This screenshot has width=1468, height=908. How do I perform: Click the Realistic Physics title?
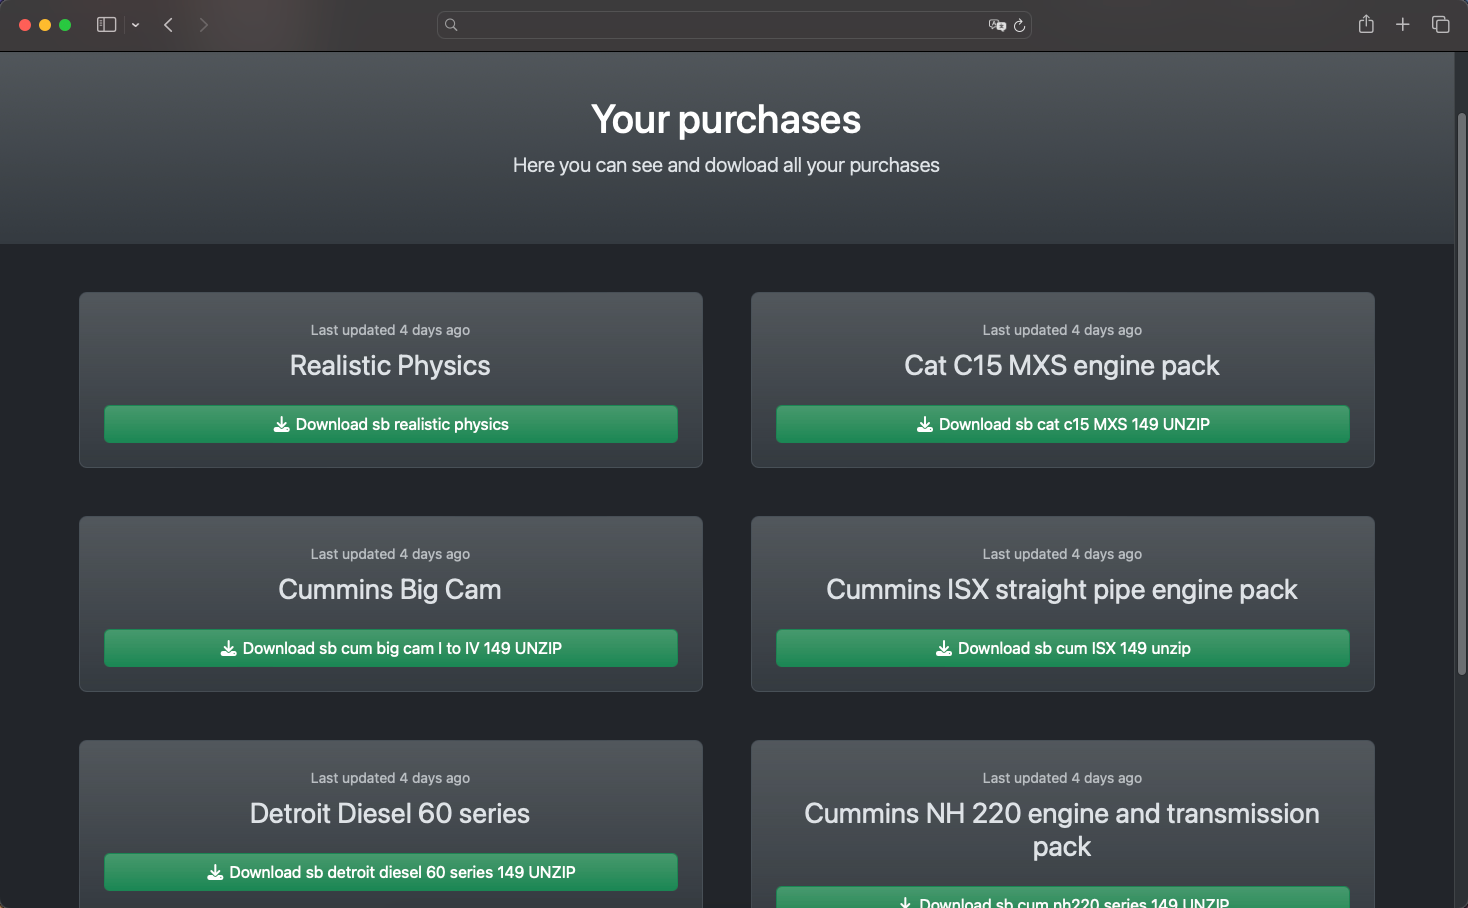point(390,366)
